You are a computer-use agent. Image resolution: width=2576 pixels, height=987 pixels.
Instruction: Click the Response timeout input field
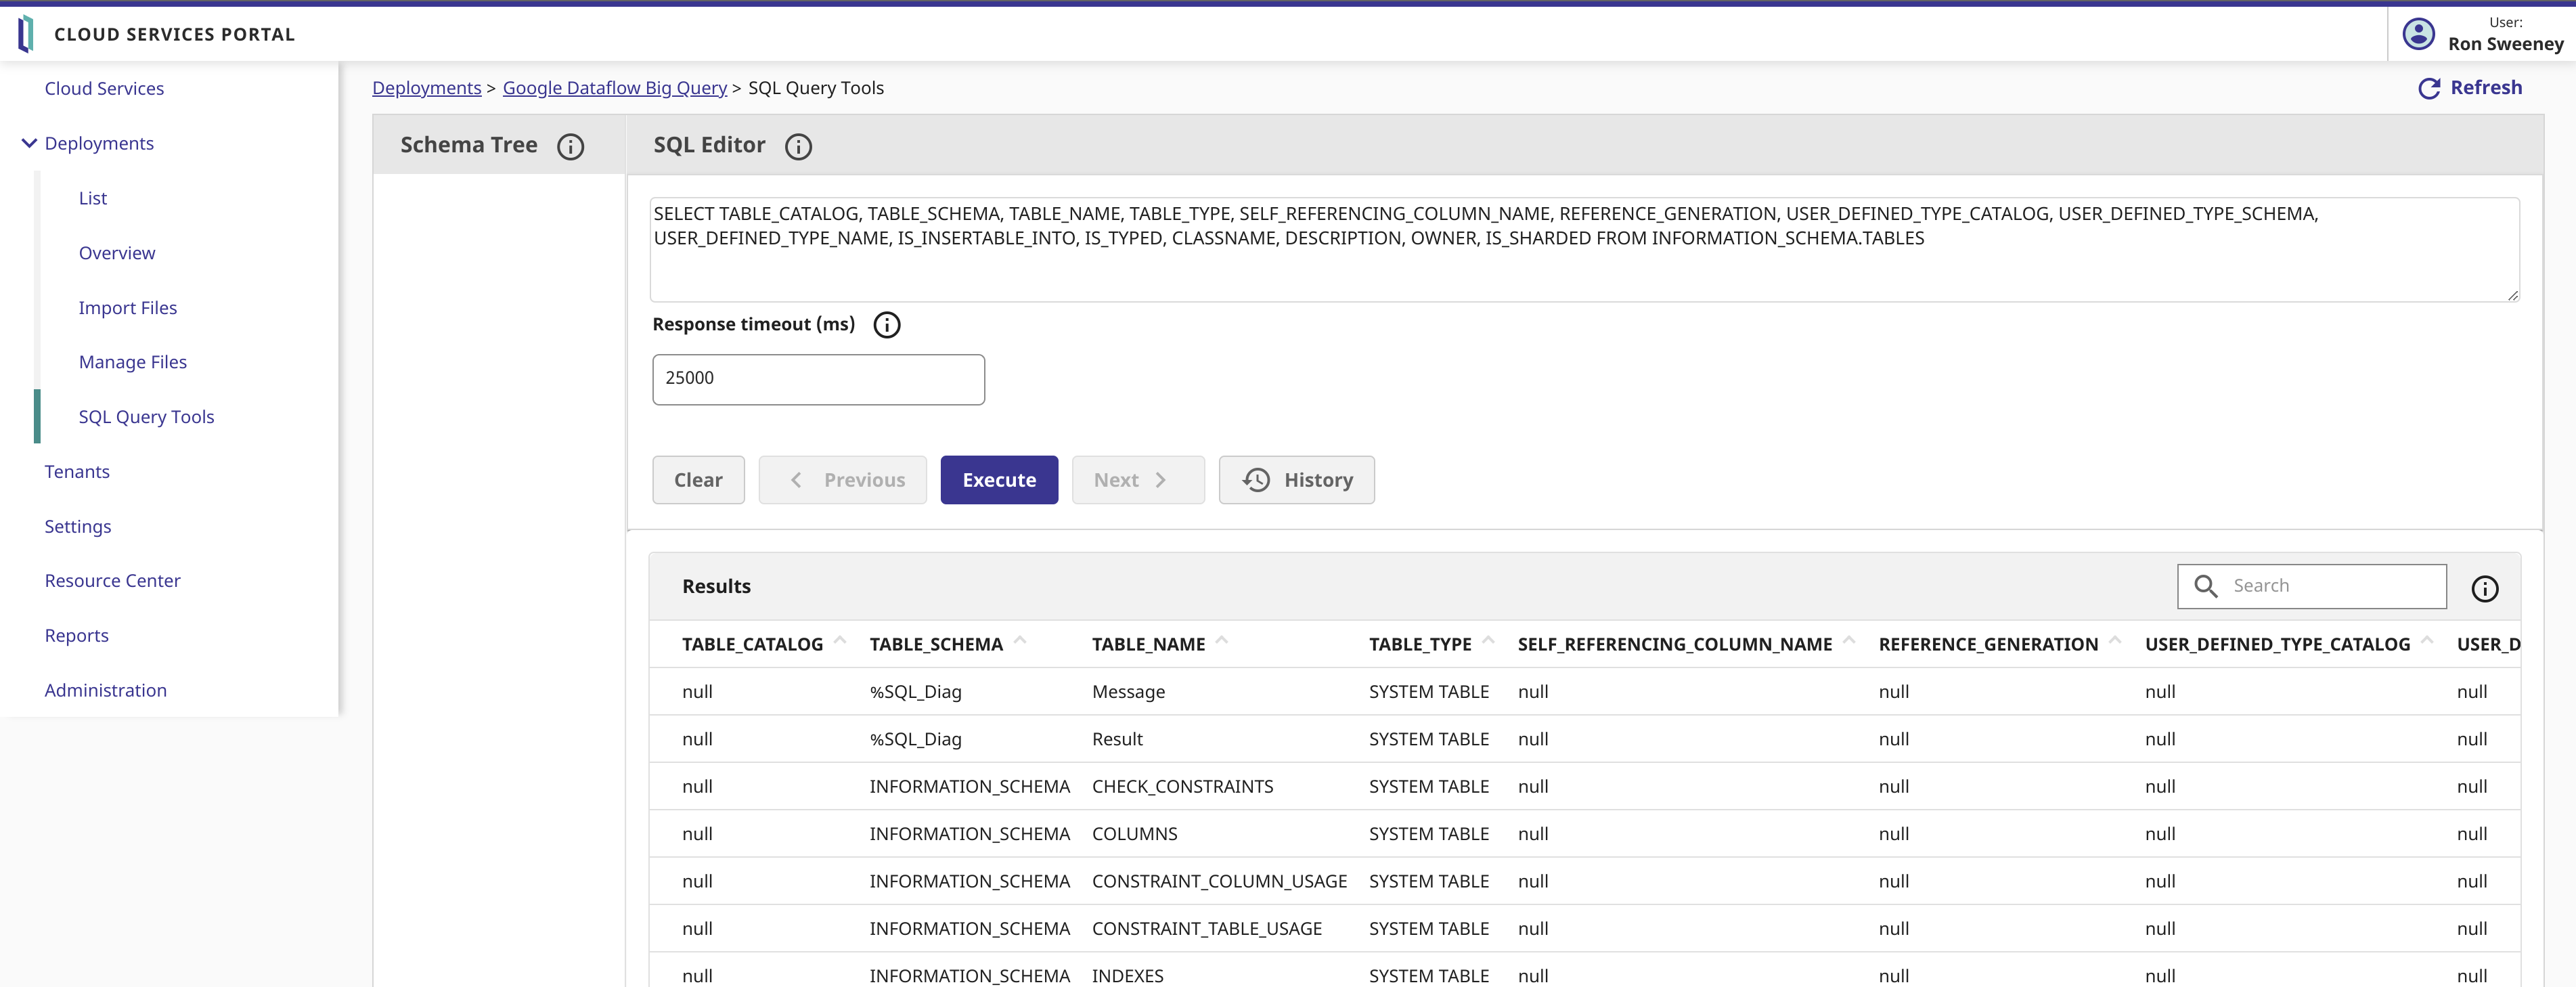(x=818, y=379)
